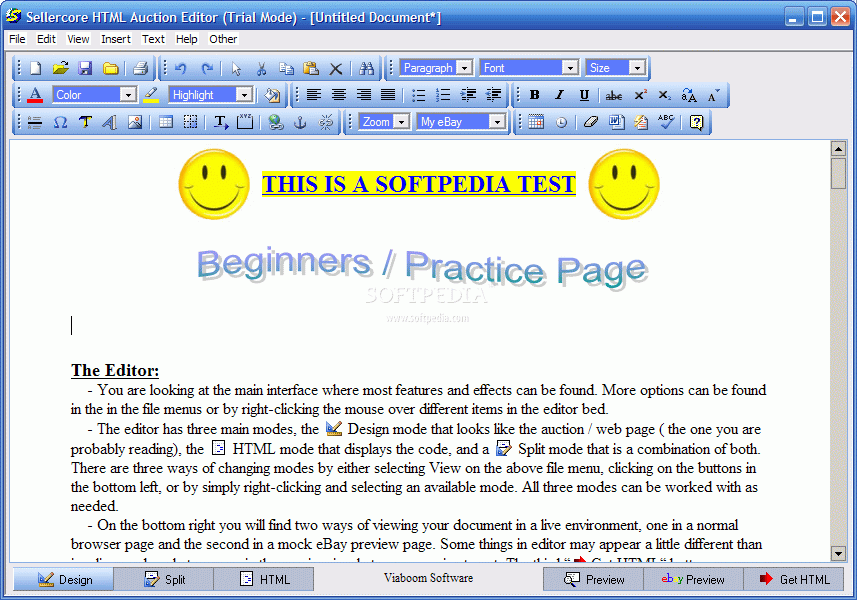Open the View menu
Screen dimensions: 857x600
[78, 39]
